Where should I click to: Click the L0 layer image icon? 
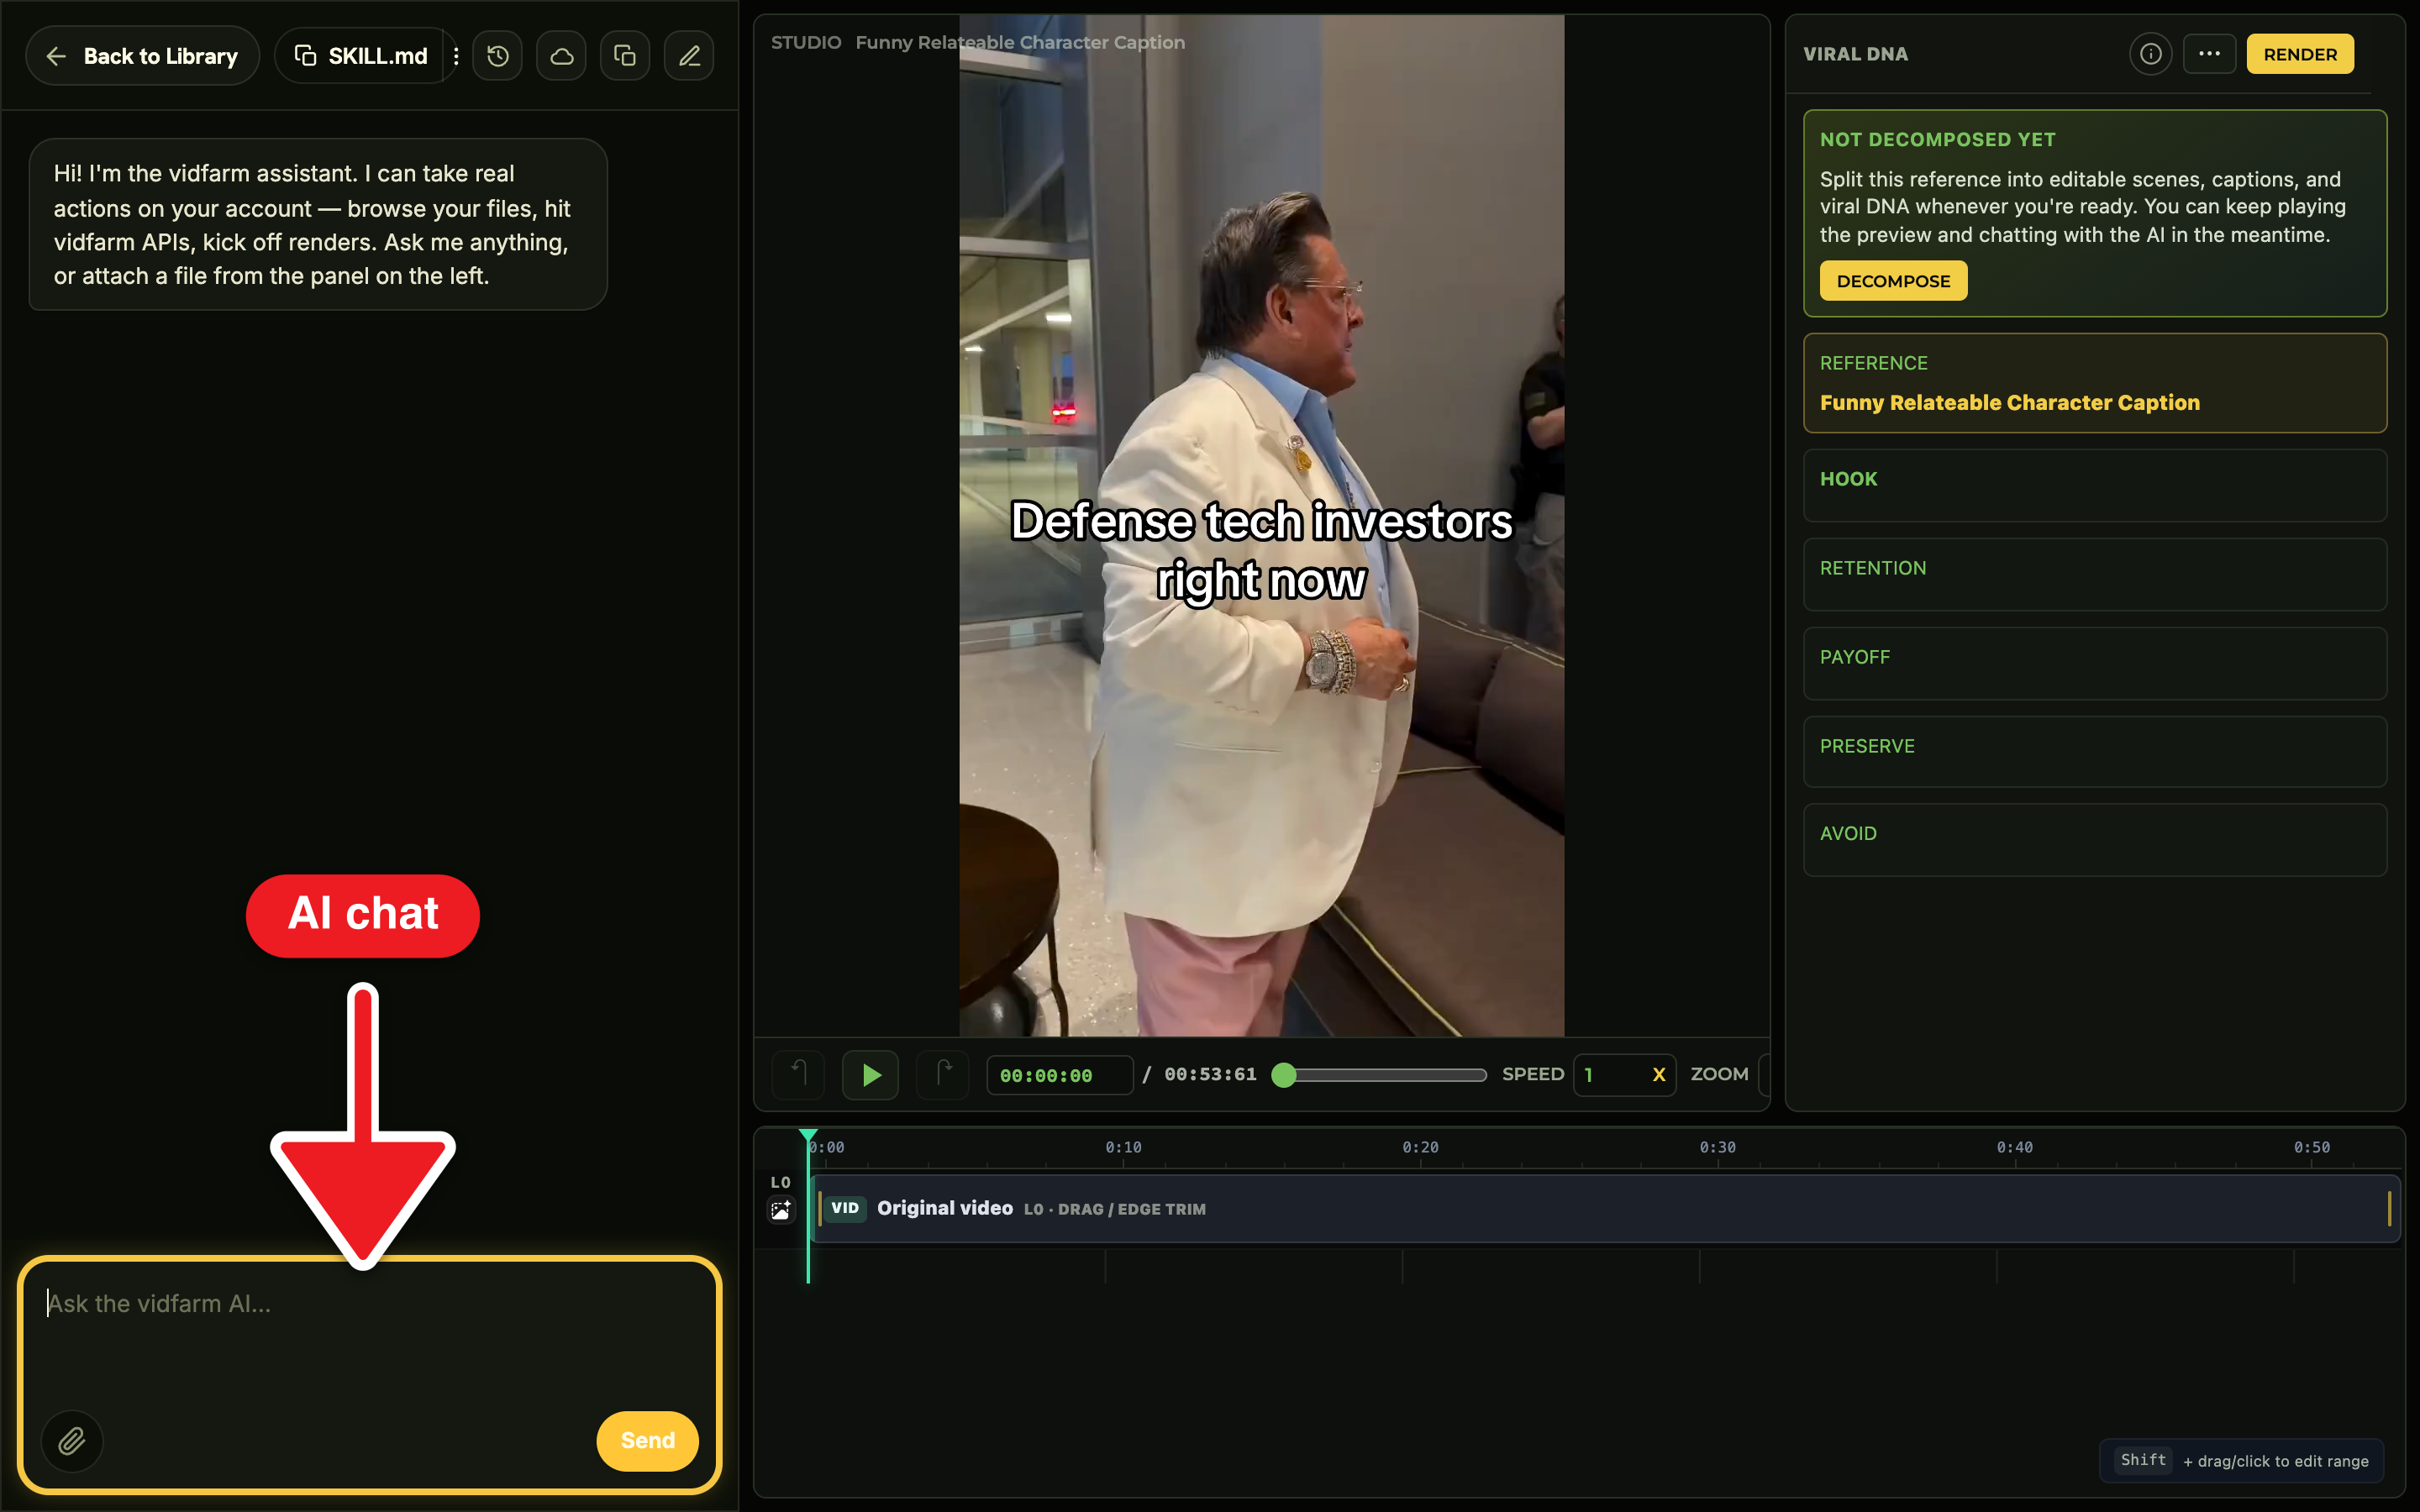[x=780, y=1211]
